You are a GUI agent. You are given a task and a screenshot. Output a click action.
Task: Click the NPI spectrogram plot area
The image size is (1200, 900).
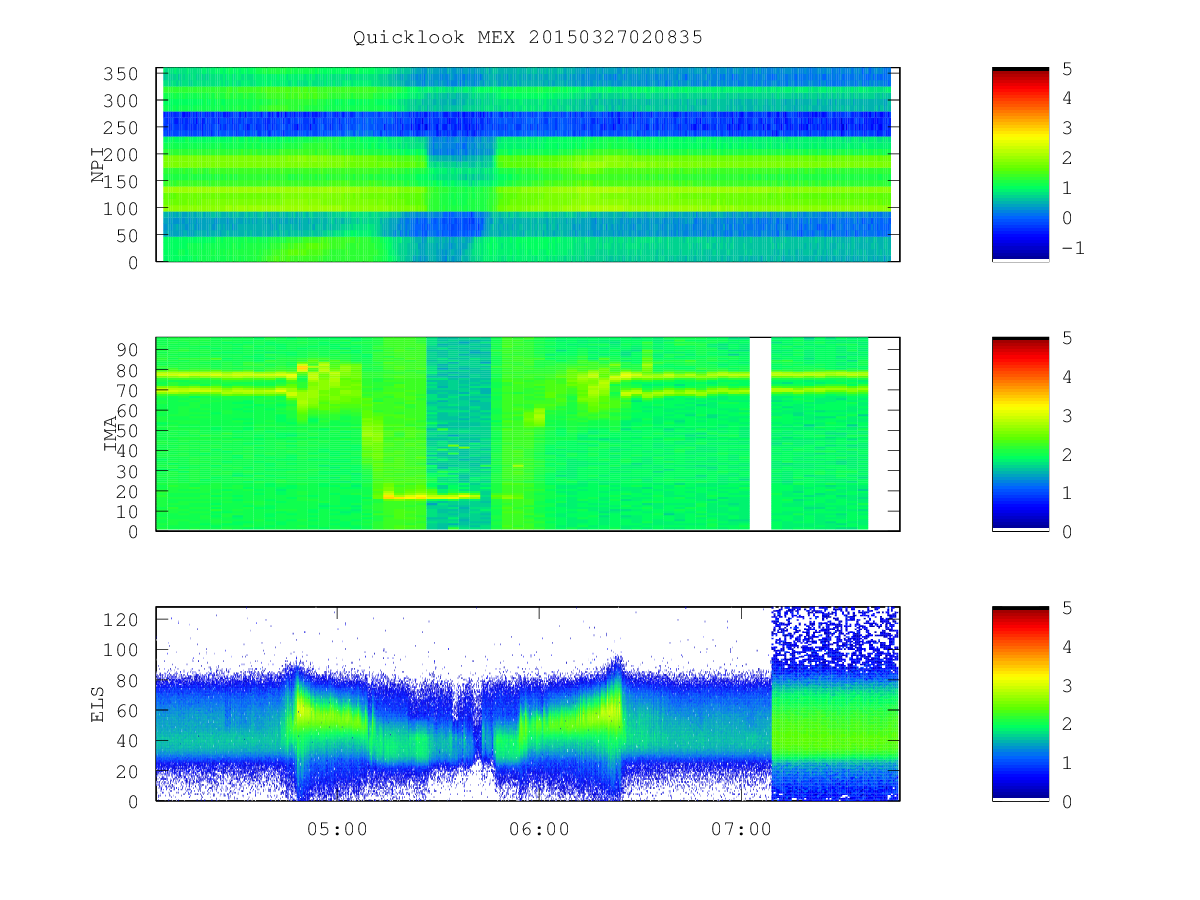coord(528,164)
